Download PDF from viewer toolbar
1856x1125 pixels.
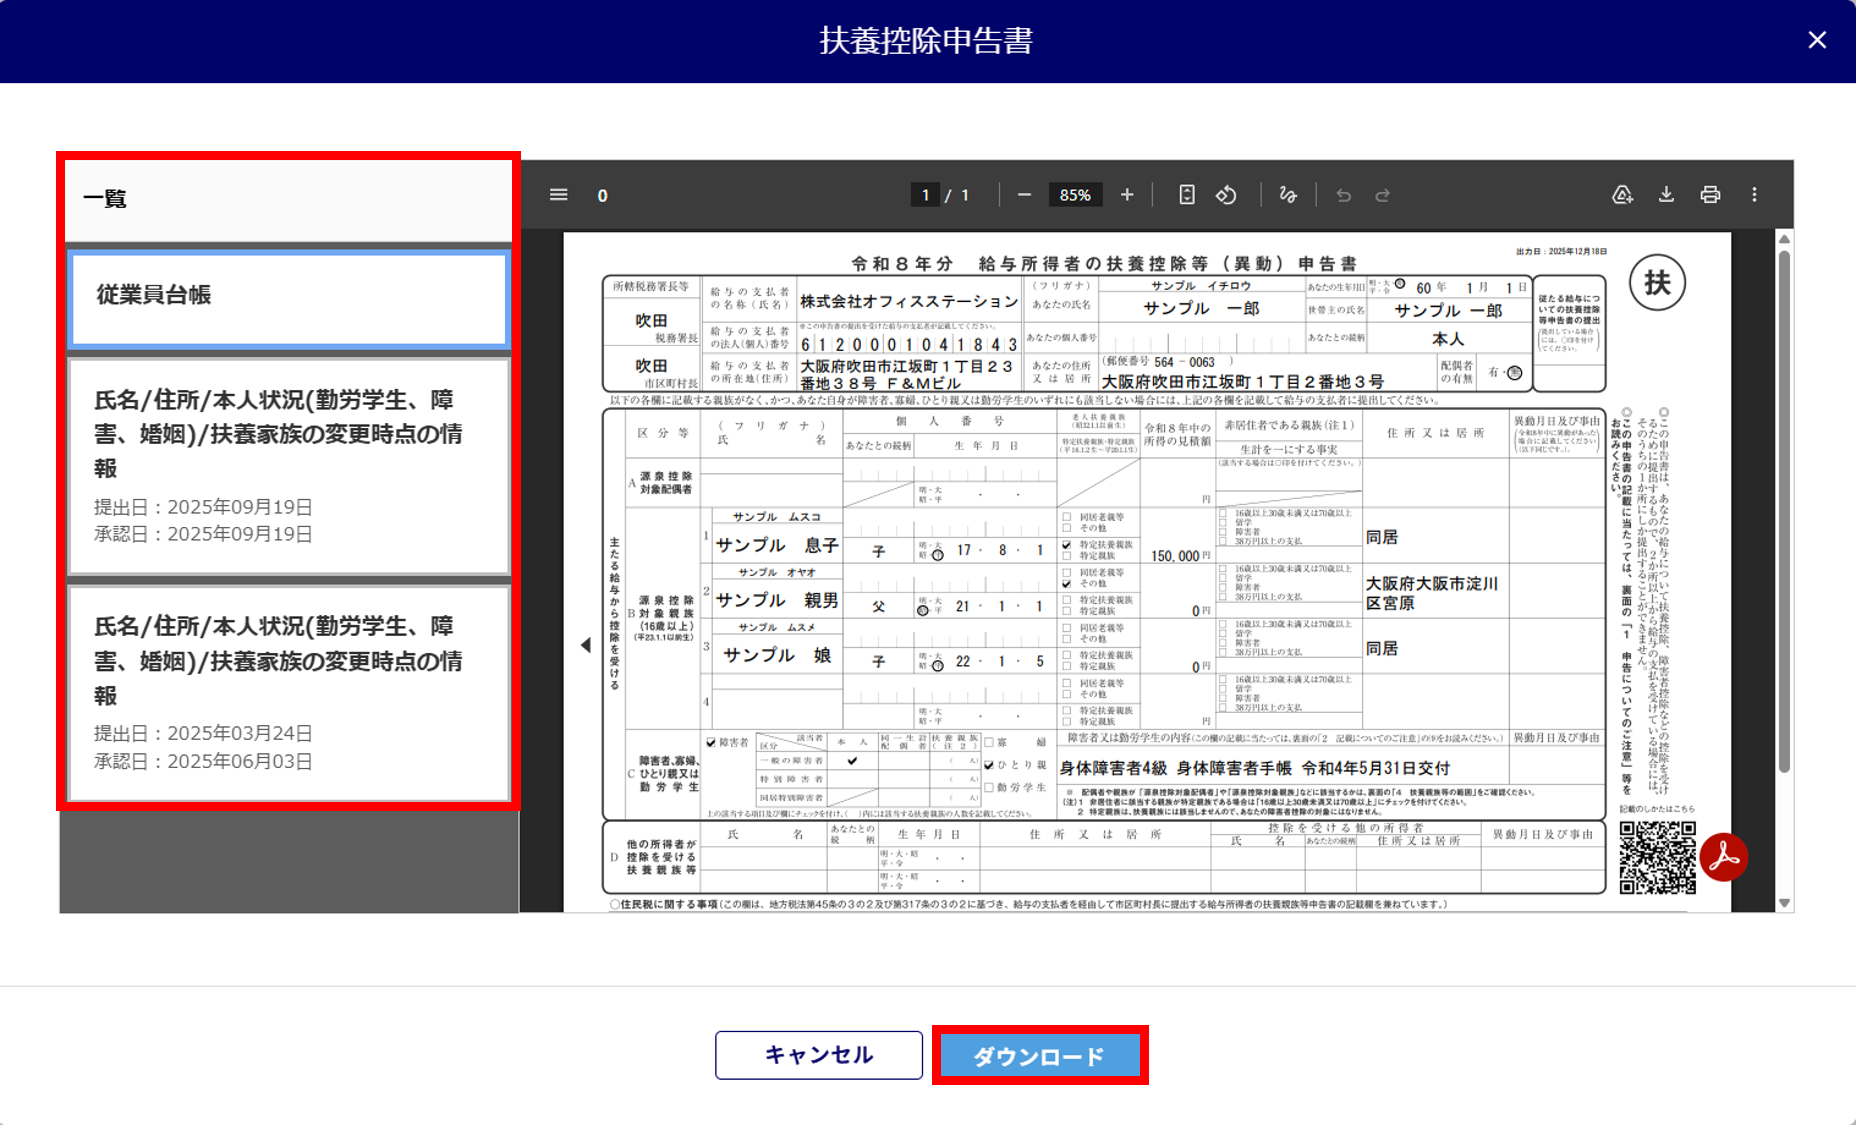pyautogui.click(x=1666, y=195)
